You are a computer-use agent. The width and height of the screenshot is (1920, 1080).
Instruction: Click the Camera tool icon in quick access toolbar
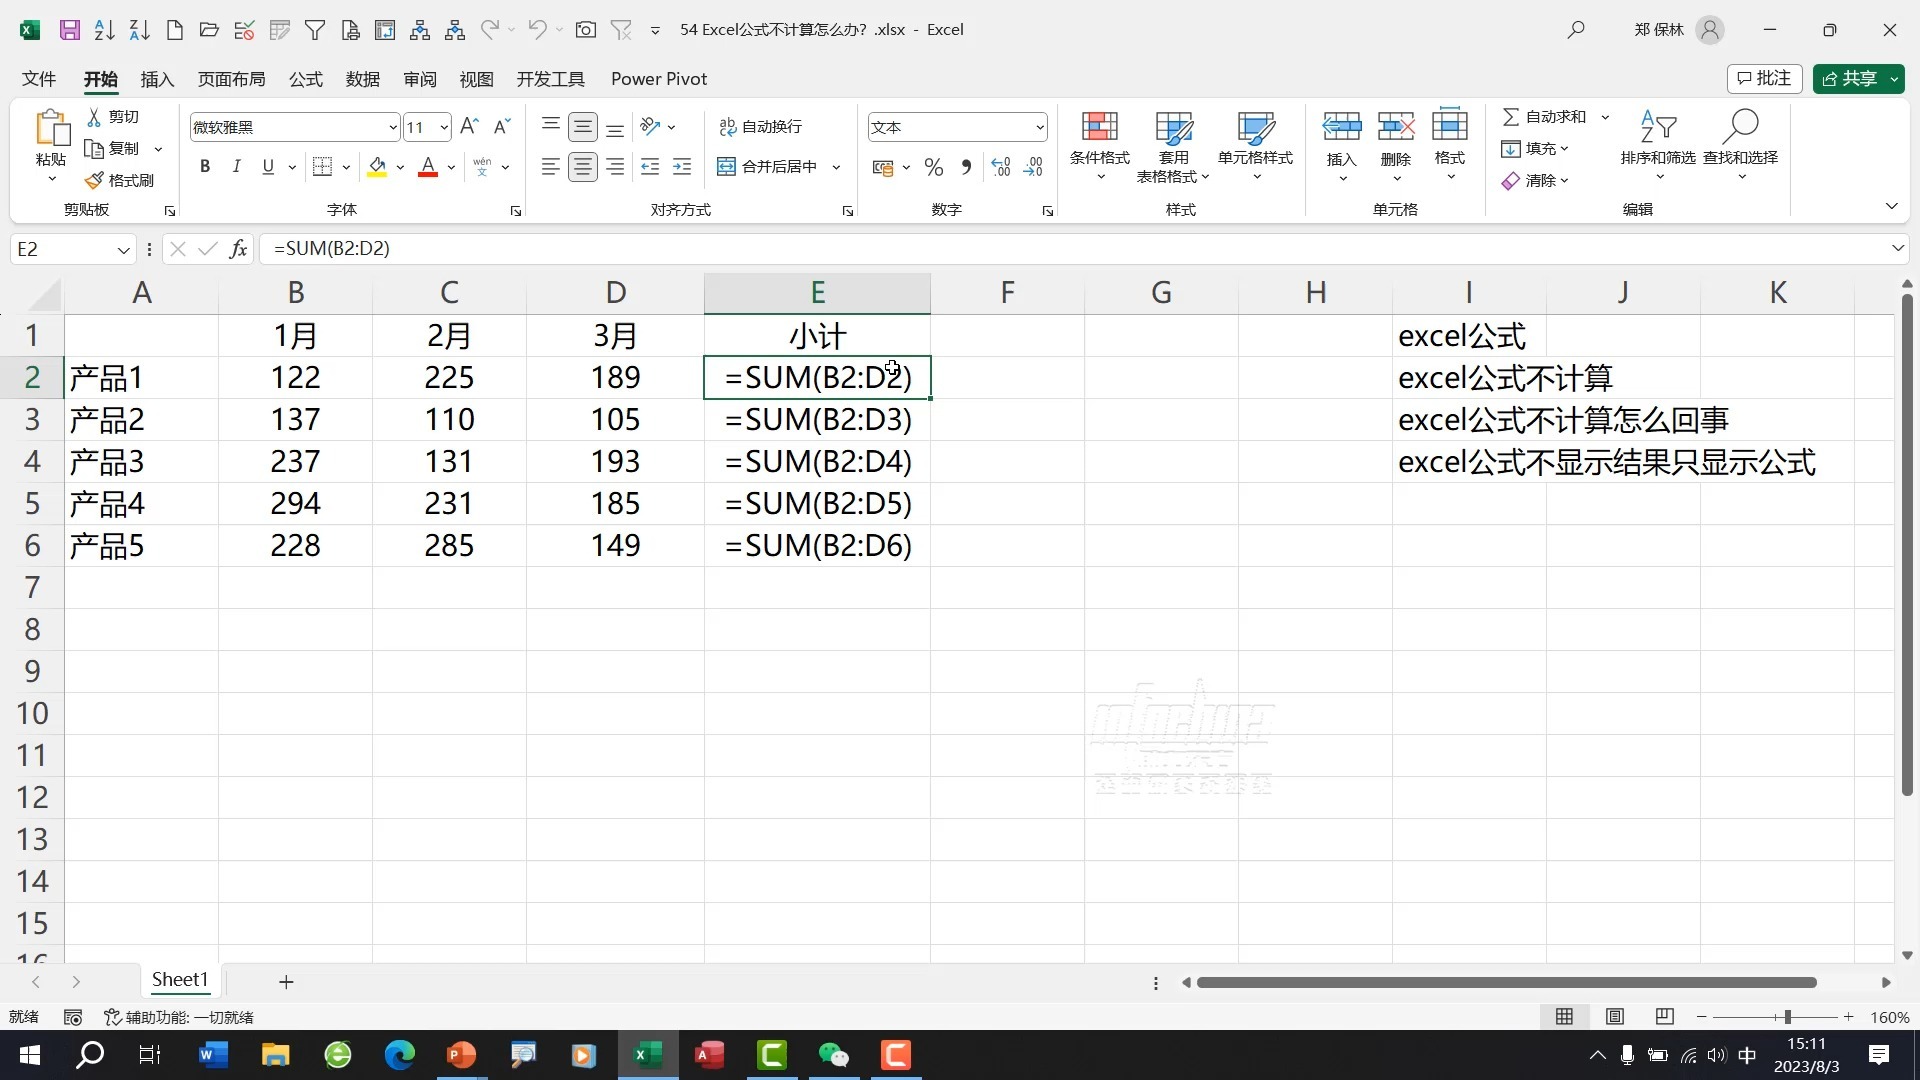(586, 30)
